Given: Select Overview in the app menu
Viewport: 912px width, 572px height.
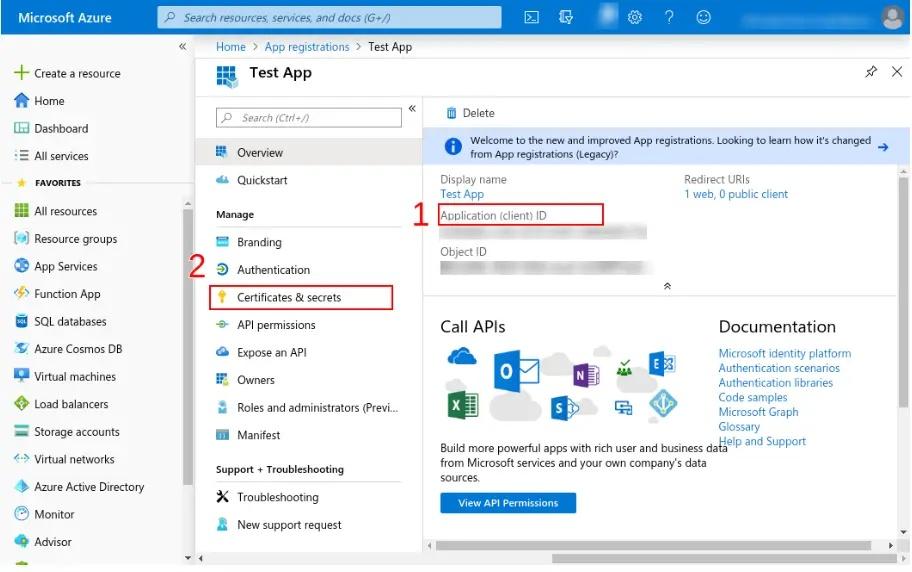Looking at the screenshot, I should tap(308, 152).
